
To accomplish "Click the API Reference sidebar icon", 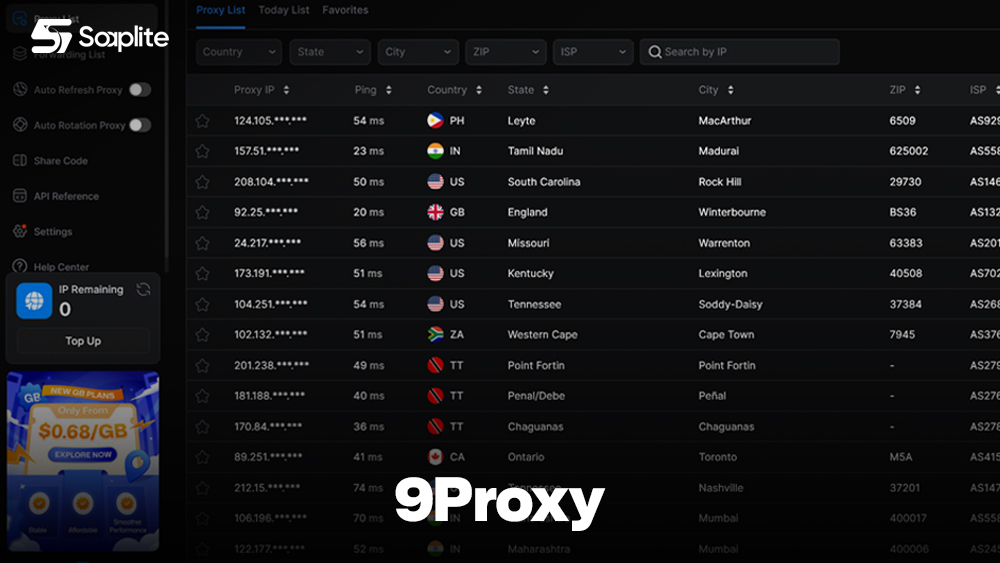I will click(x=20, y=196).
